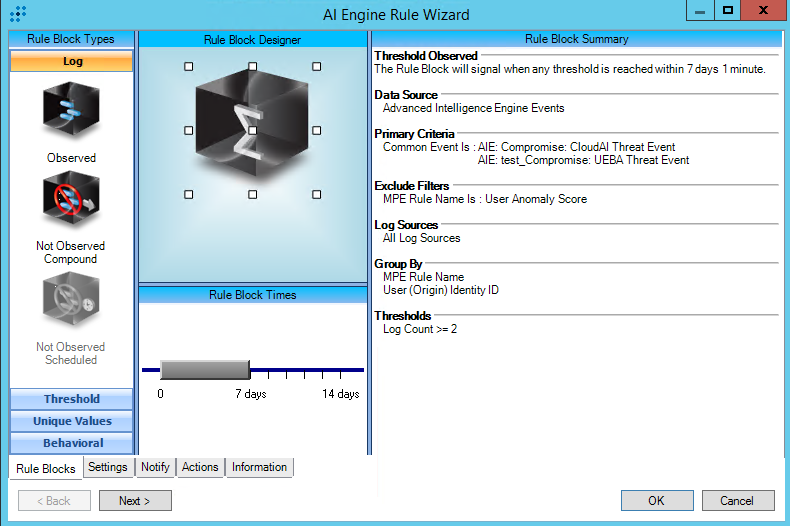This screenshot has width=790, height=526.
Task: Expand the Threshold rule block types section
Action: 71,399
